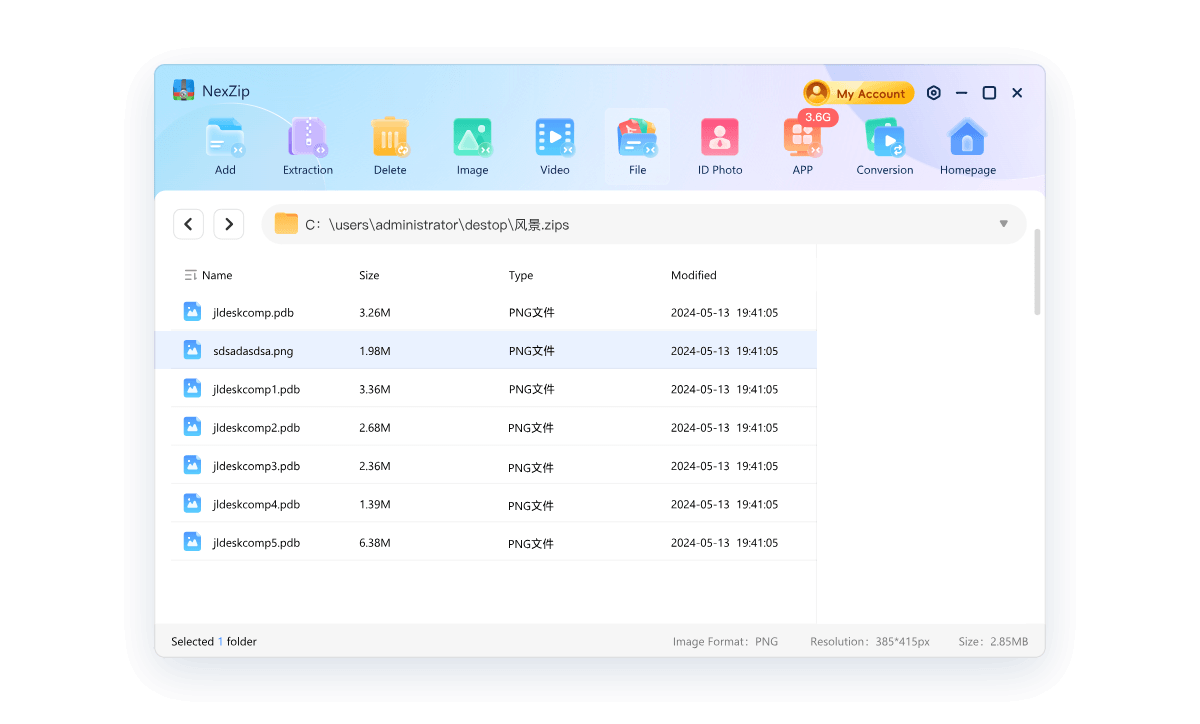Viewport: 1200px width, 724px height.
Task: Click the NexZip app logo
Action: [x=184, y=91]
